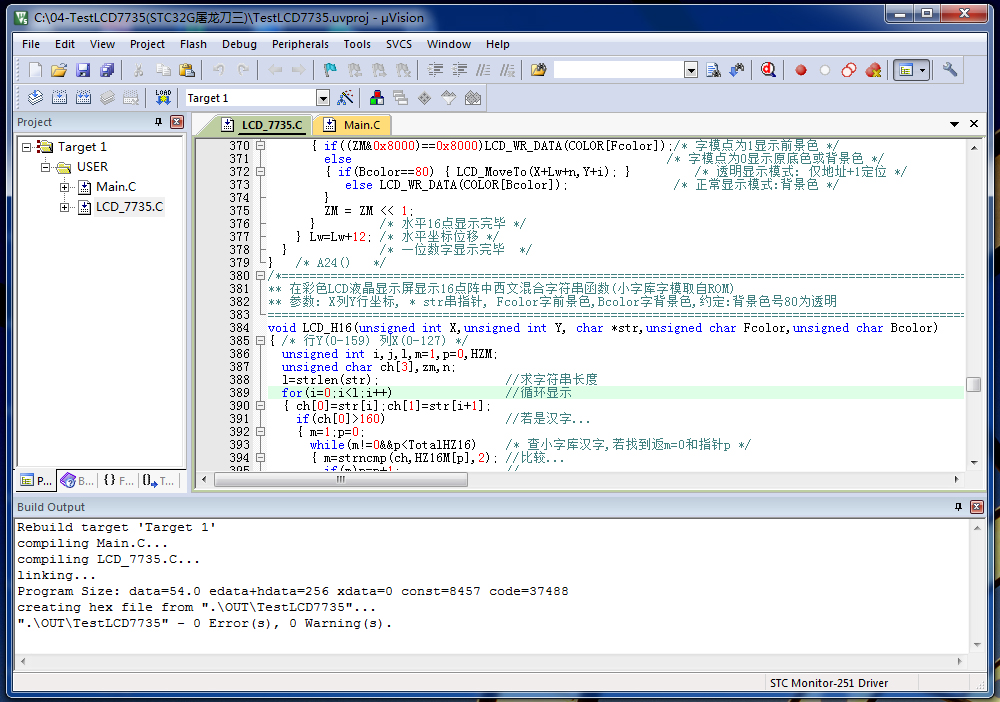This screenshot has height=702, width=1000.
Task: Start debug session icon
Action: (768, 70)
